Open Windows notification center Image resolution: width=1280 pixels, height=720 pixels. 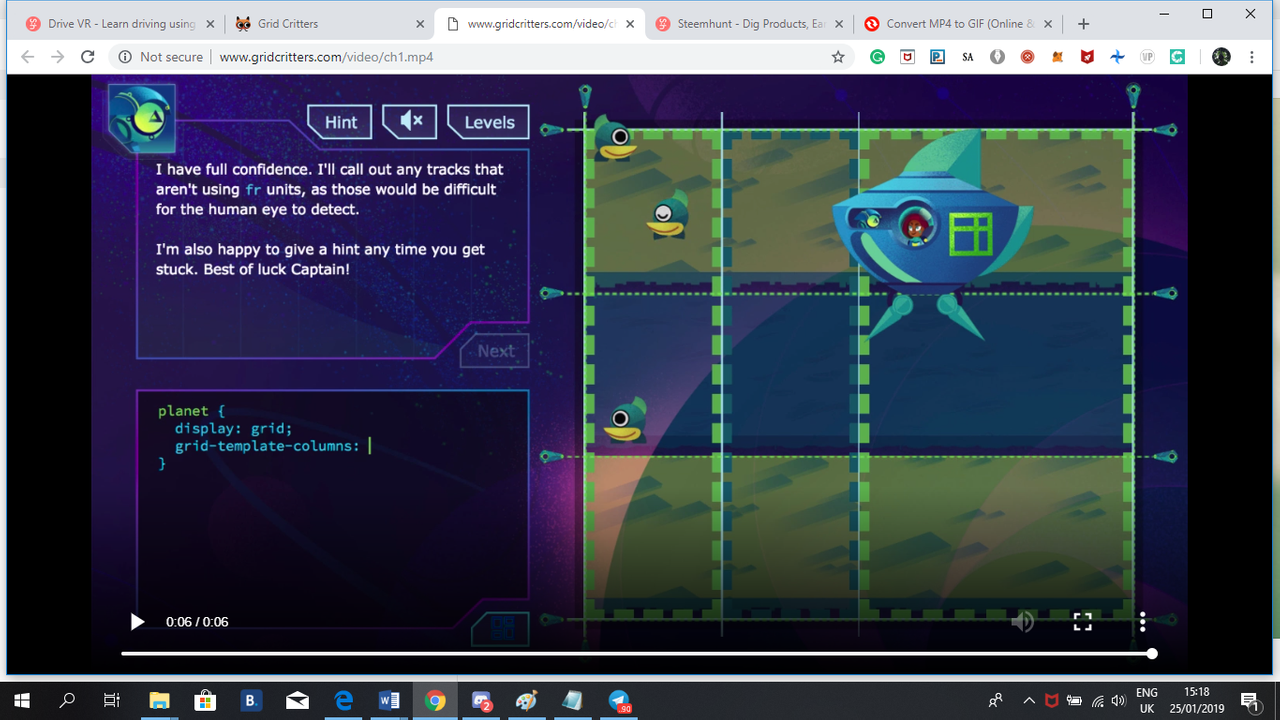point(1249,701)
